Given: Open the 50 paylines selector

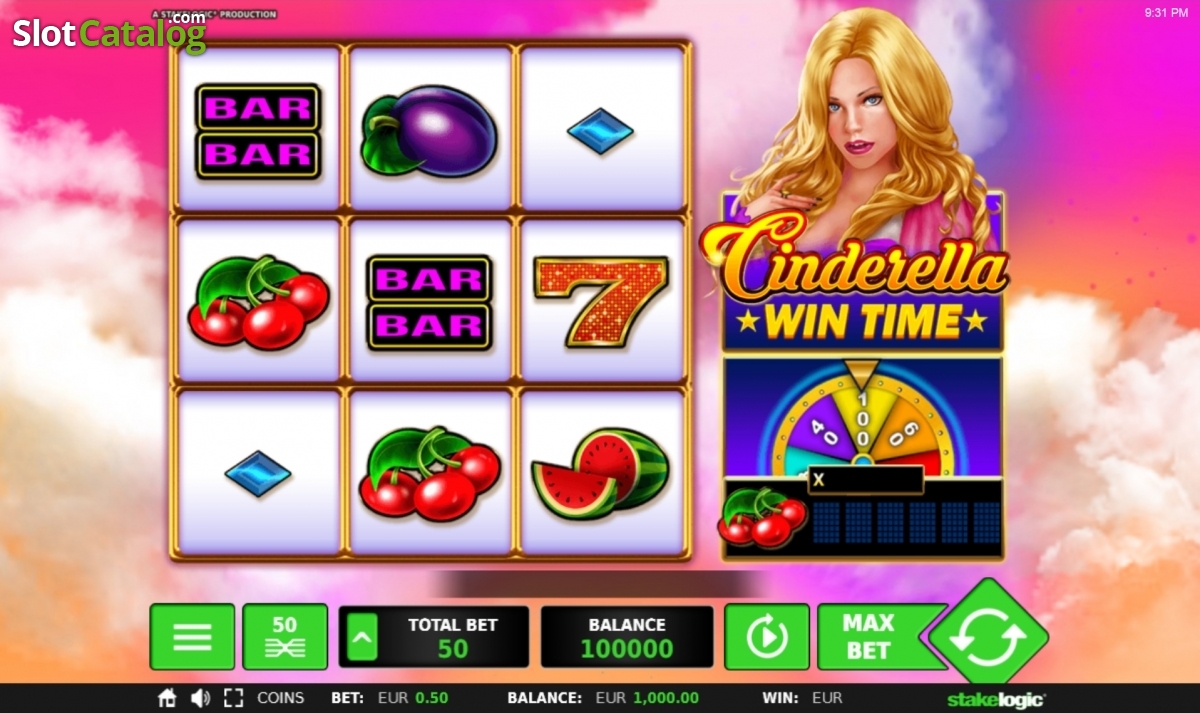Looking at the screenshot, I should (285, 637).
